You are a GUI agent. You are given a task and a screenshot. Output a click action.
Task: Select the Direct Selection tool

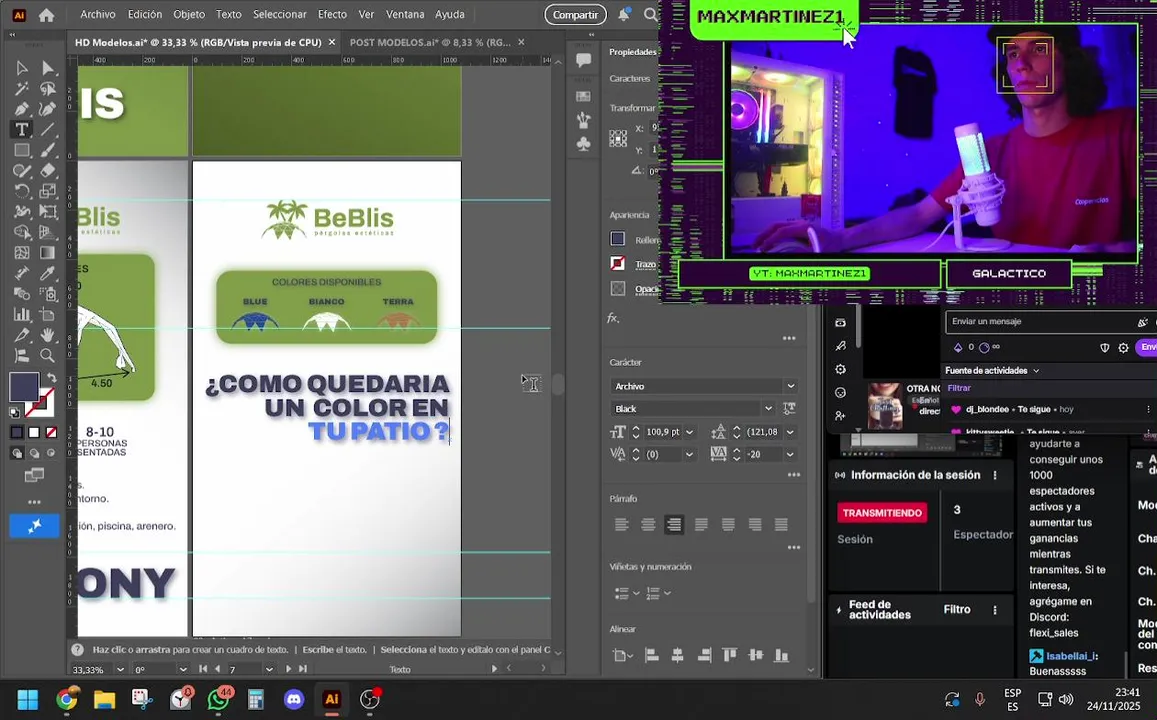coord(47,68)
